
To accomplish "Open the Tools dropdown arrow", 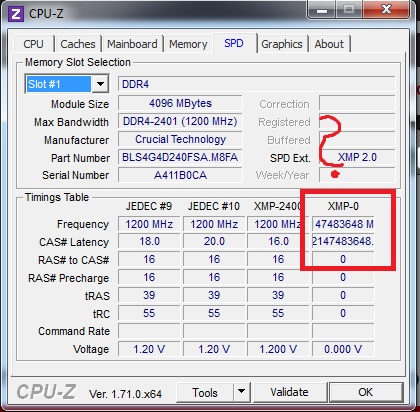I will click(x=242, y=393).
